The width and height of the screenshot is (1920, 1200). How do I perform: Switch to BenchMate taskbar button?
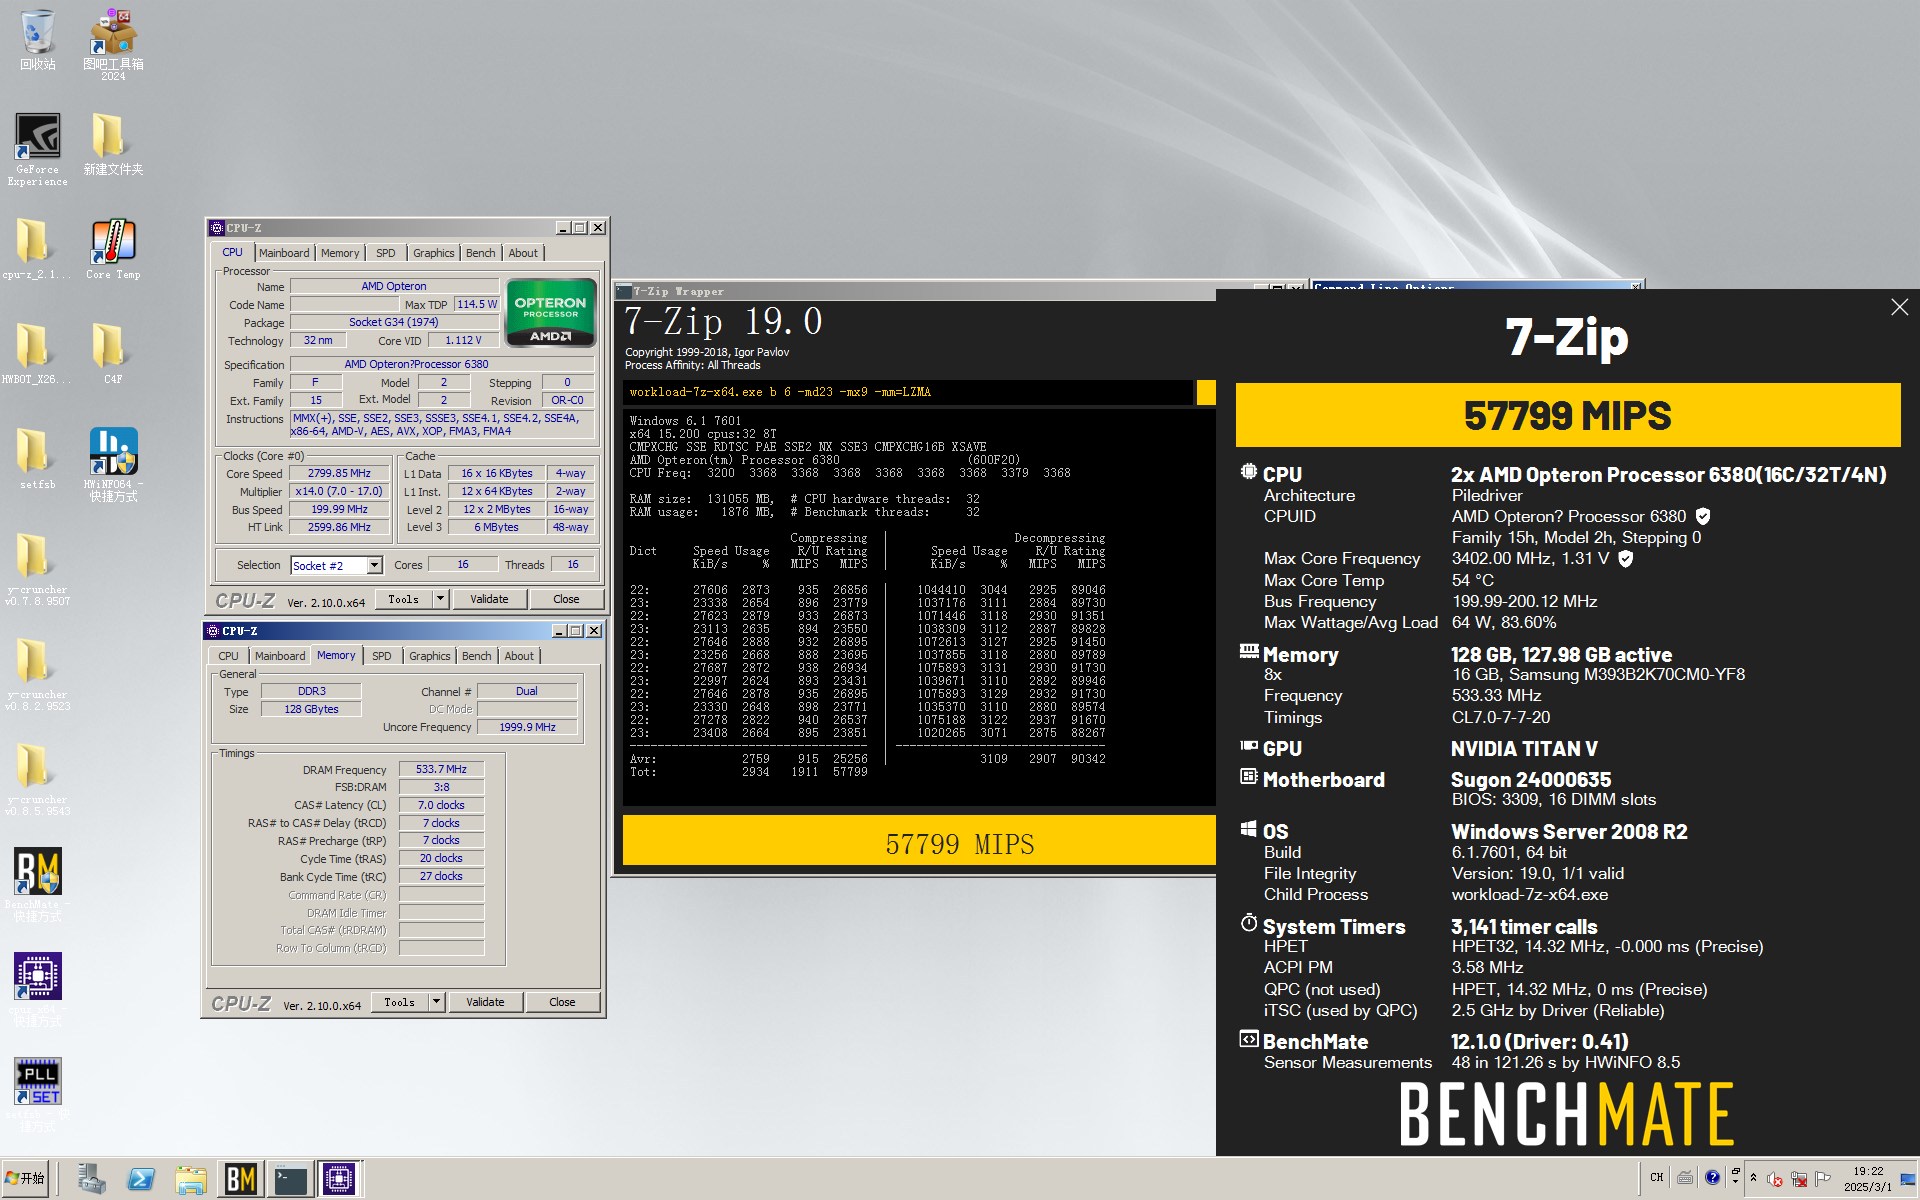point(240,1179)
